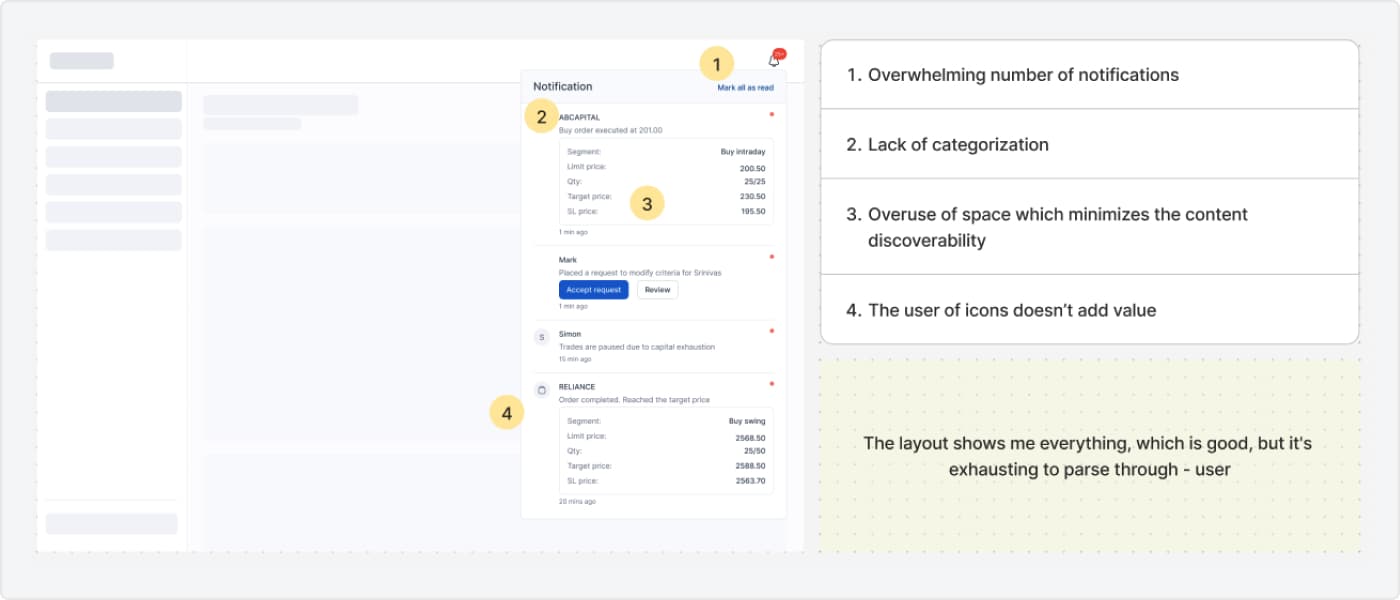Screen dimensions: 1400x600
Task: Click the '15 min ago' timestamp
Action: 575,359
